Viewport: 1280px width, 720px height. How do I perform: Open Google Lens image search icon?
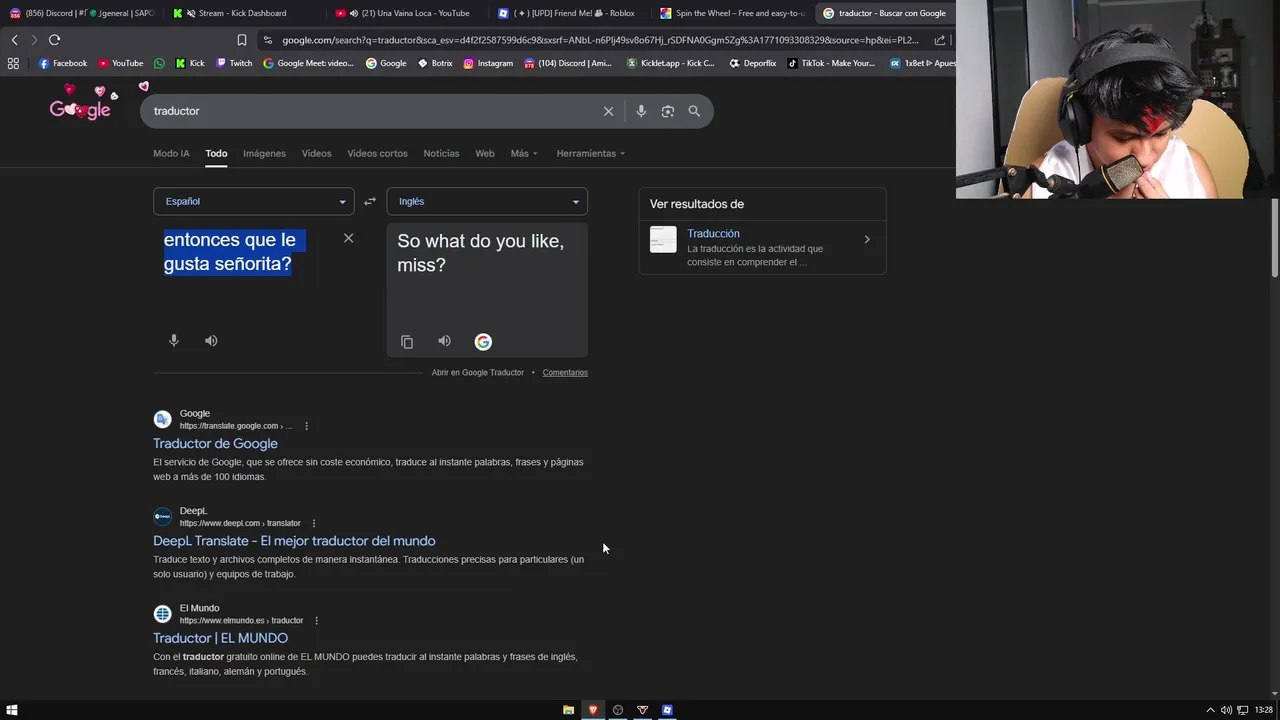pyautogui.click(x=668, y=111)
